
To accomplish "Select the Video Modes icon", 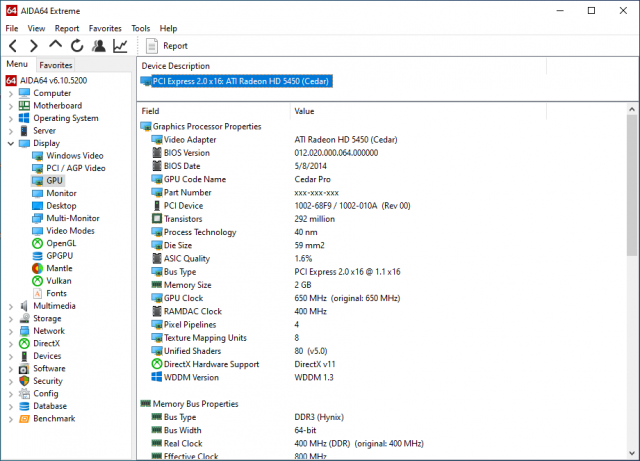I will [x=37, y=231].
